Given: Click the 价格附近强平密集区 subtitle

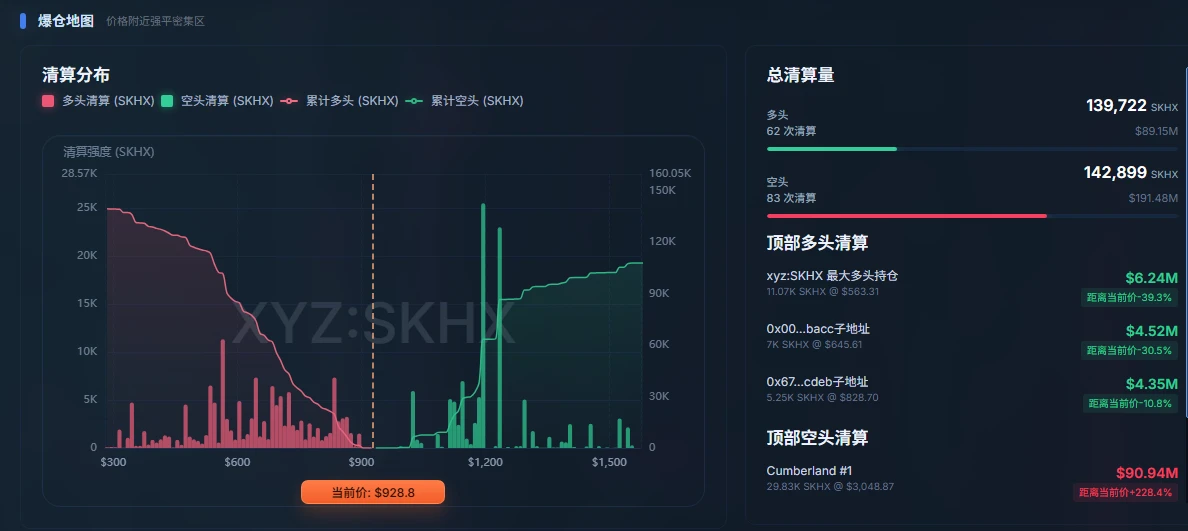Looking at the screenshot, I should 155,21.
